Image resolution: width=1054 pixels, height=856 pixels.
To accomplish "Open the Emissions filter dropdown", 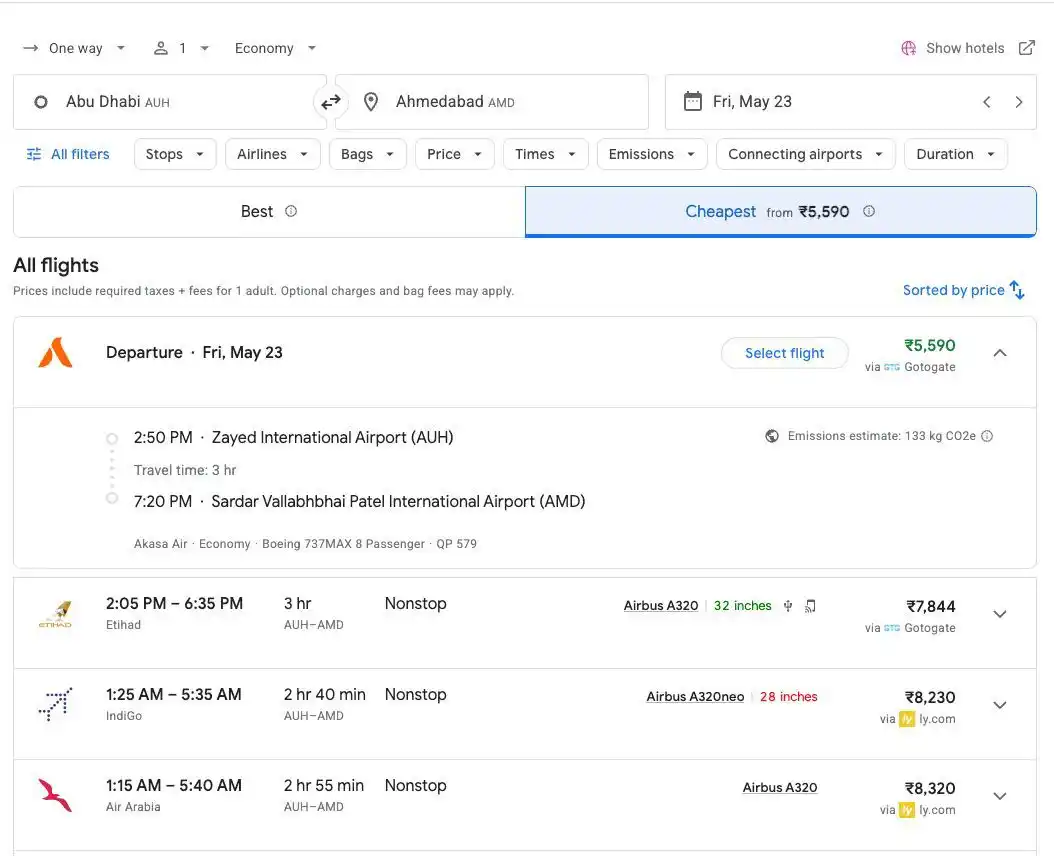I will 651,154.
